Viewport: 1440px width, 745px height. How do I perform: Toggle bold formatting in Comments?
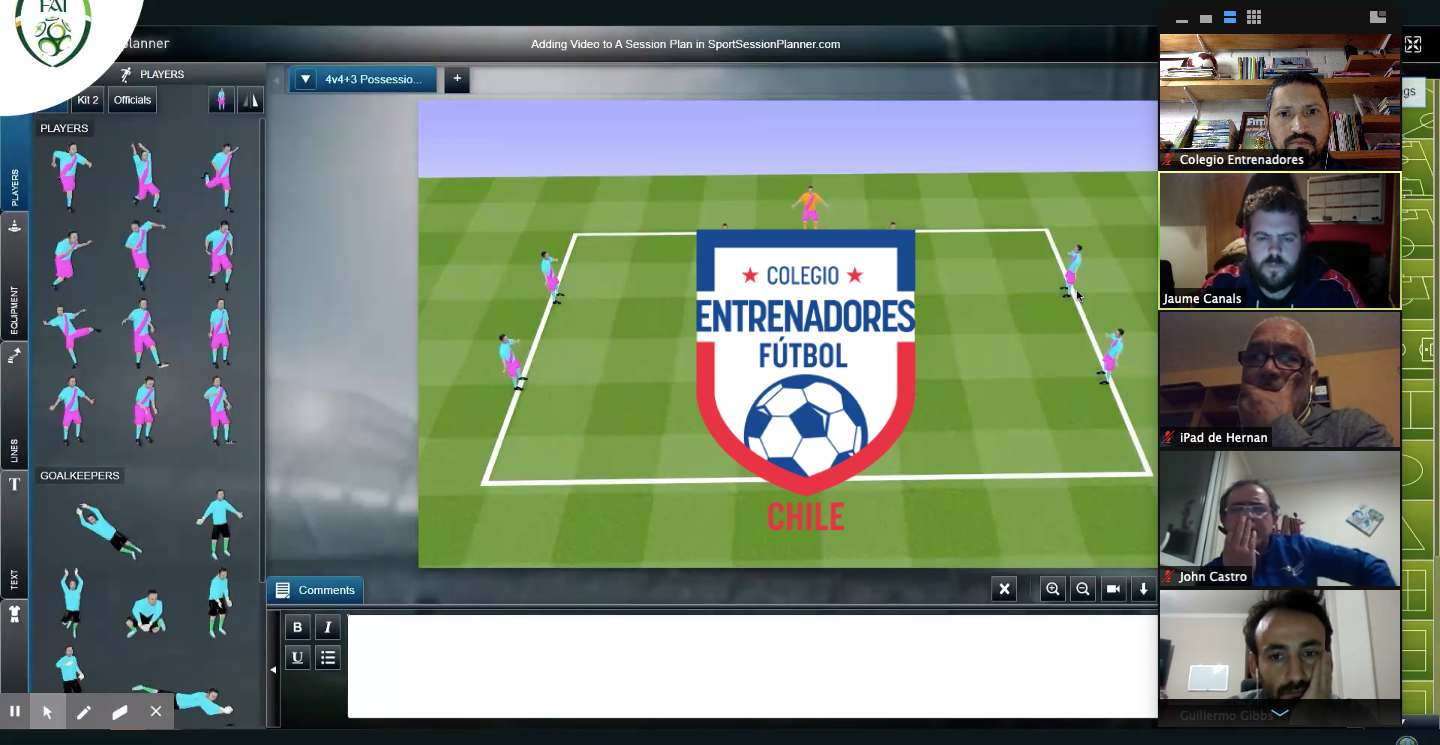click(297, 627)
